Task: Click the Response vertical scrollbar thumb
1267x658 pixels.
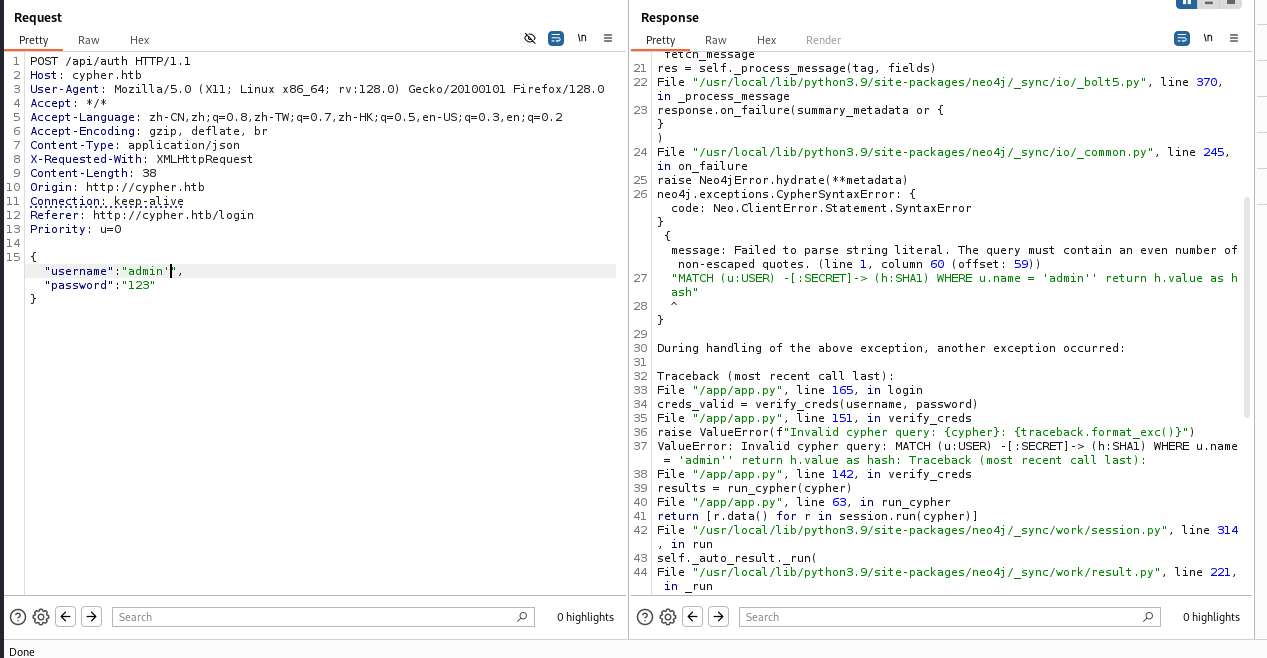Action: click(x=1246, y=307)
